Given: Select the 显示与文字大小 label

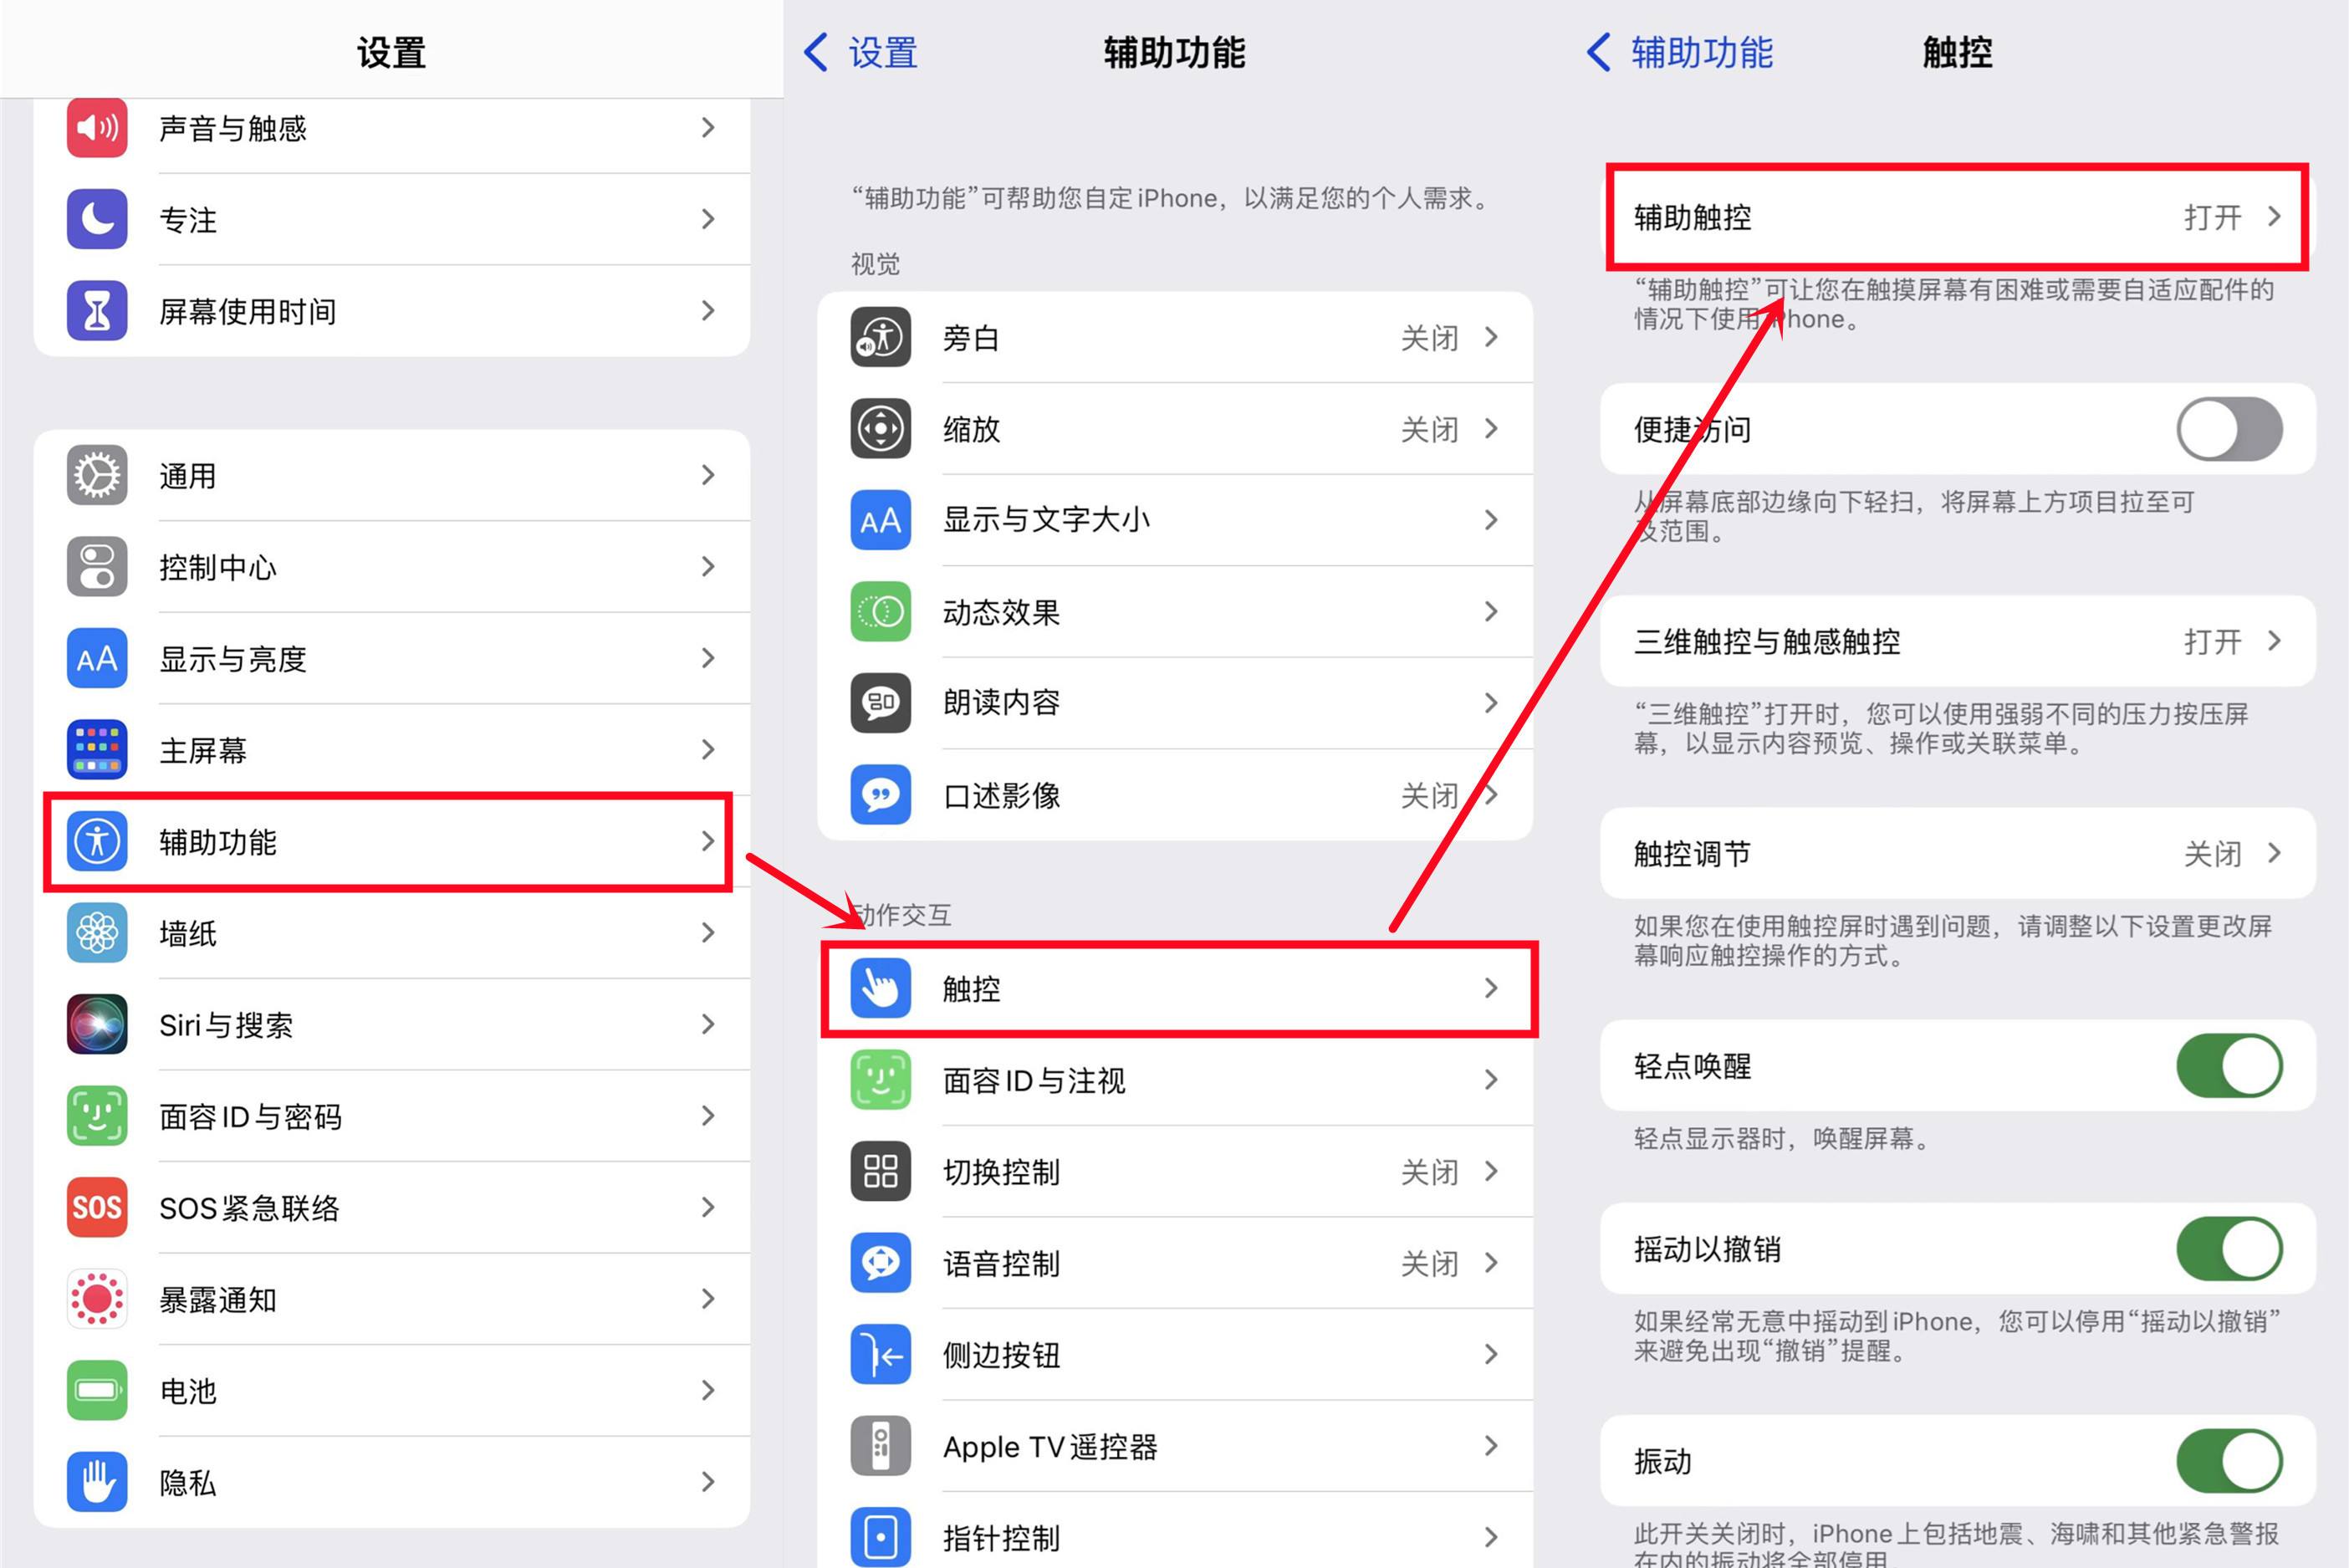Looking at the screenshot, I should [1046, 520].
